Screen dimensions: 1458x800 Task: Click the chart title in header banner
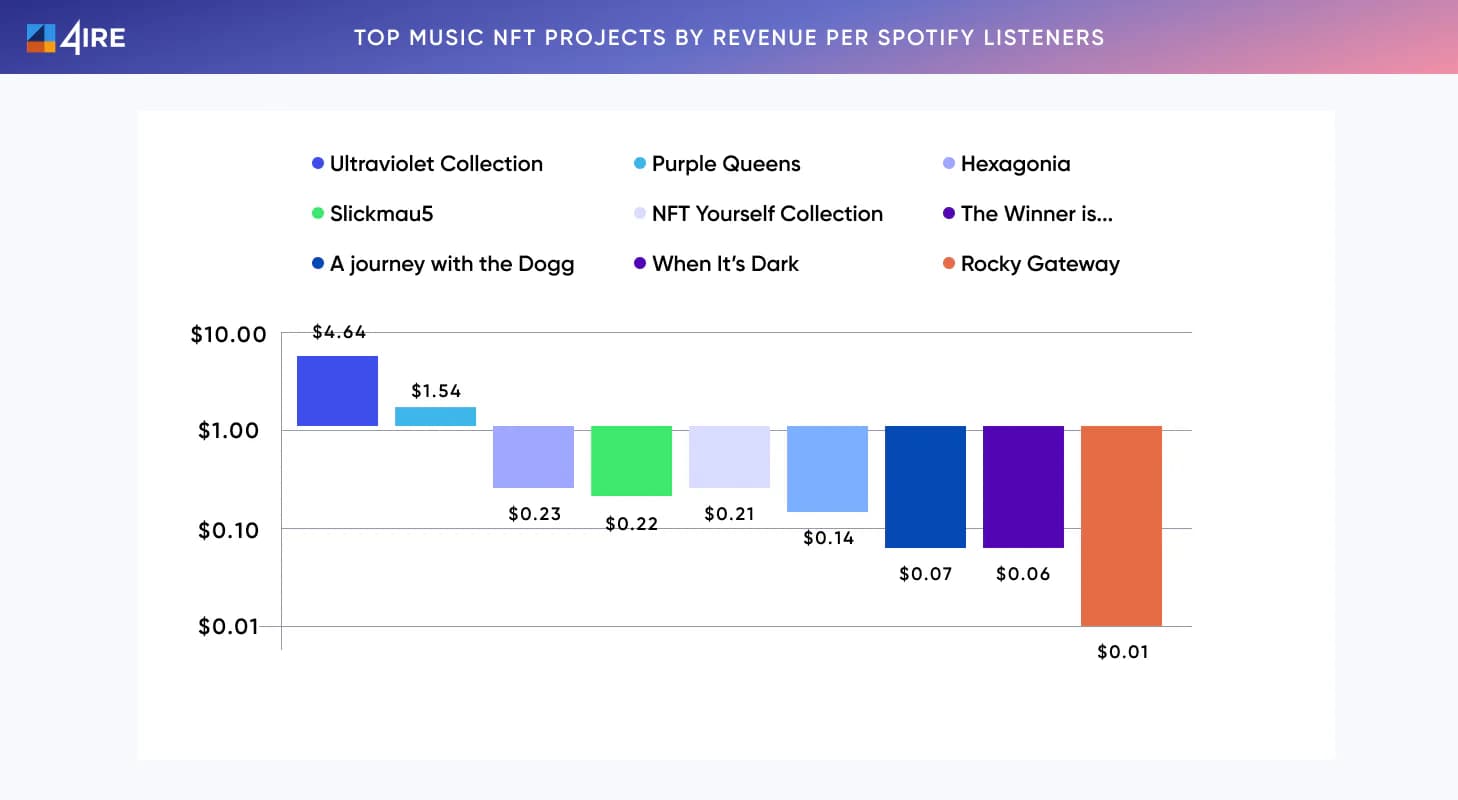729,38
